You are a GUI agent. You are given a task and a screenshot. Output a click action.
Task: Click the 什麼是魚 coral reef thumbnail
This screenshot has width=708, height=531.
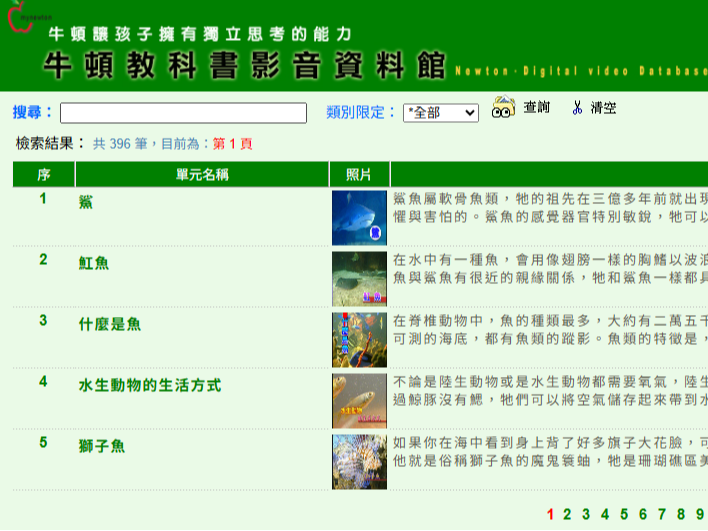tap(359, 340)
